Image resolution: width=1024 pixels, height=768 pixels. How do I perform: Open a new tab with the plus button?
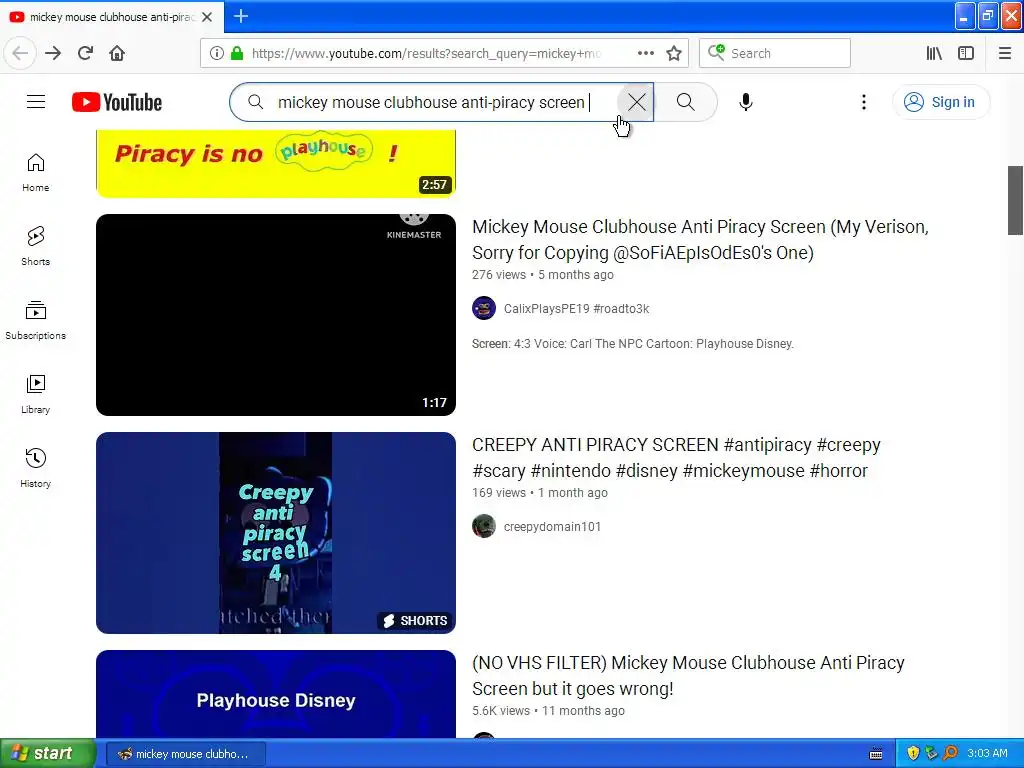(241, 16)
